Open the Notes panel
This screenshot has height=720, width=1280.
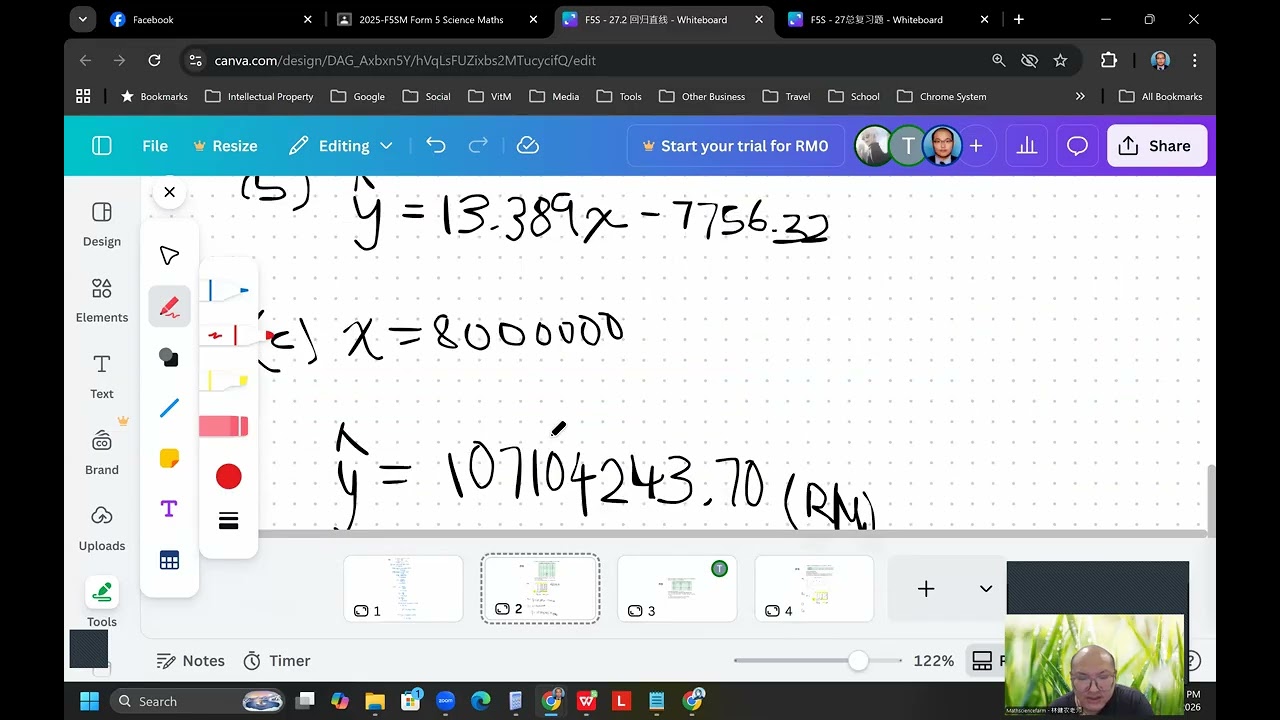pos(191,661)
